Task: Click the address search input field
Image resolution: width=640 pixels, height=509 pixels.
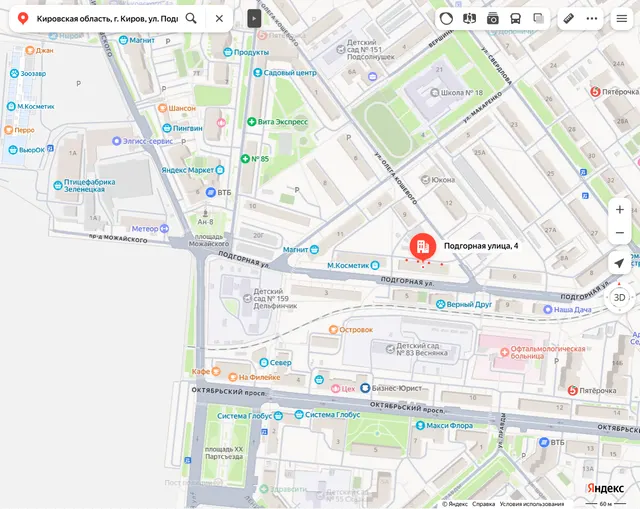Action: coord(107,19)
